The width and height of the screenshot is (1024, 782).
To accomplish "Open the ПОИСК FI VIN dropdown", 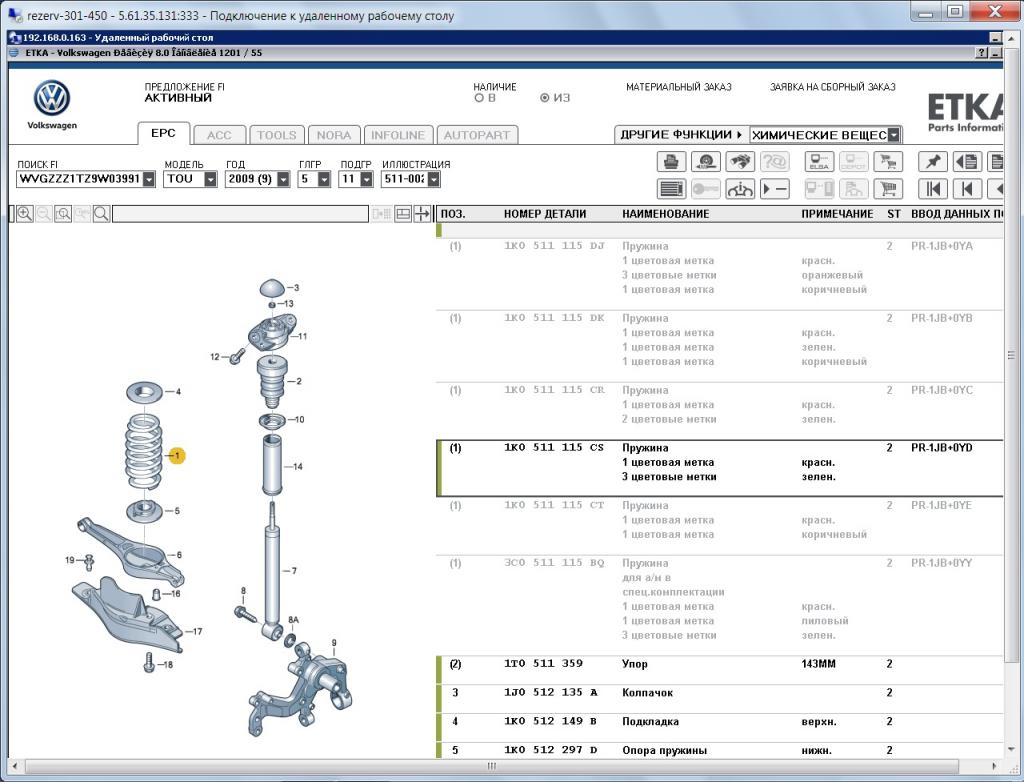I will click(x=149, y=179).
